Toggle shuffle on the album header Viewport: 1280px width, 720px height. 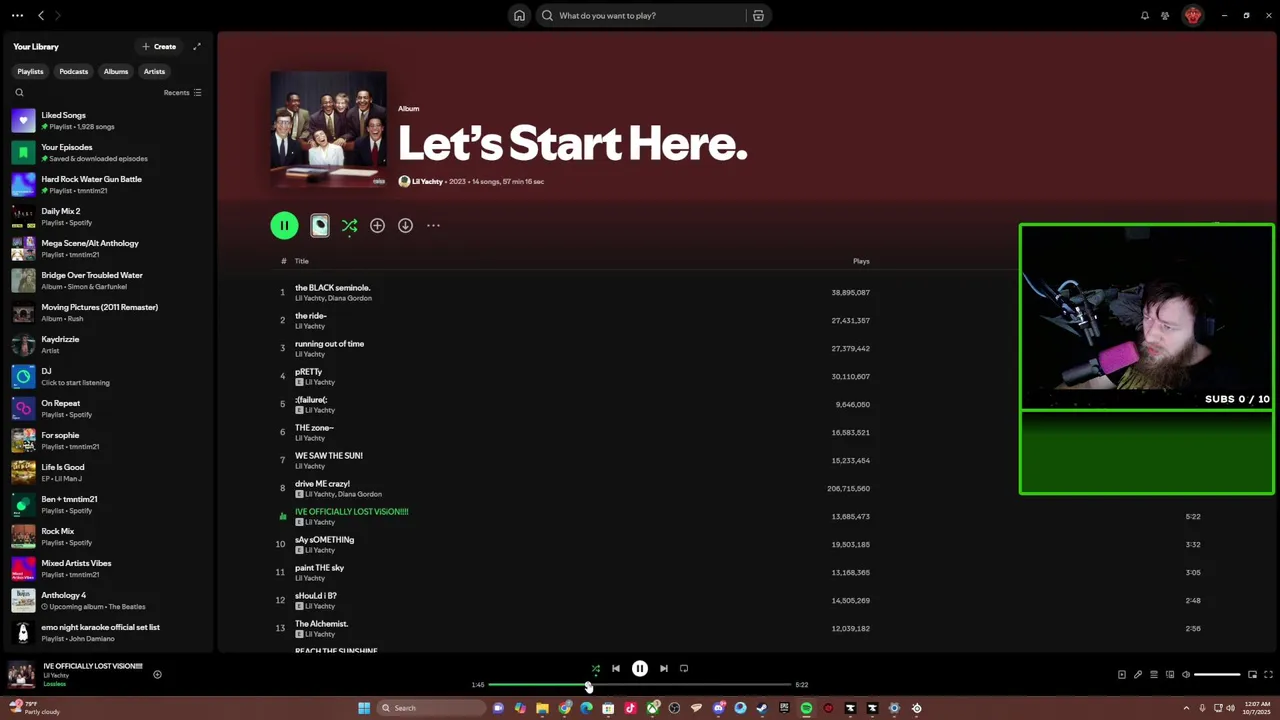pyautogui.click(x=349, y=225)
